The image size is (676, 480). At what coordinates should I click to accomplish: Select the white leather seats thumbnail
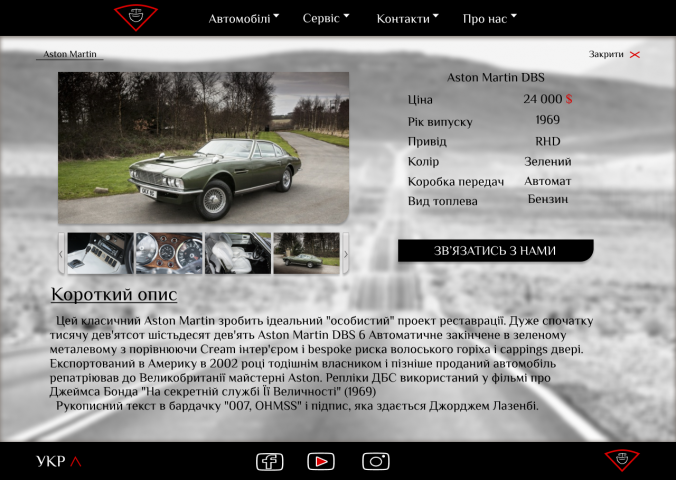[238, 254]
